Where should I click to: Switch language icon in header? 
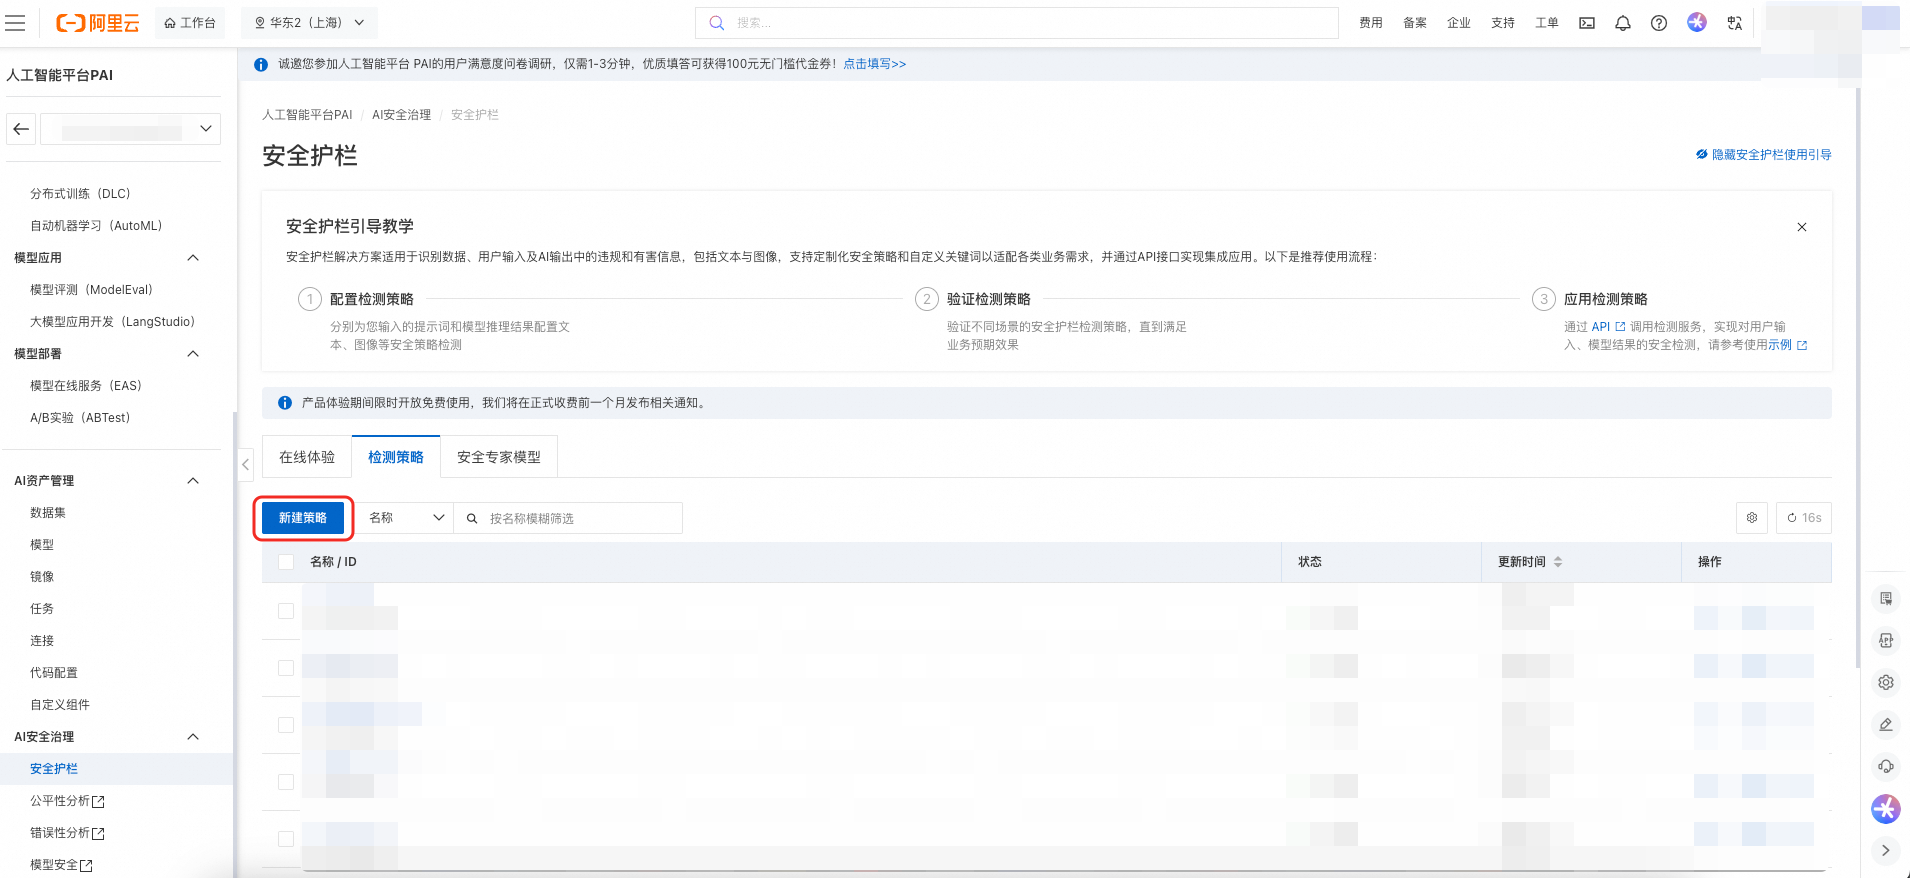click(1735, 23)
